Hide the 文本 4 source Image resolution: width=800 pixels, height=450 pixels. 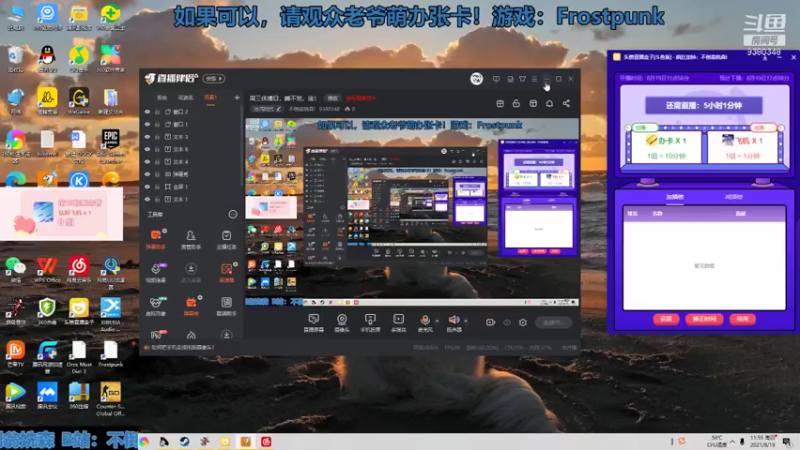(x=147, y=162)
